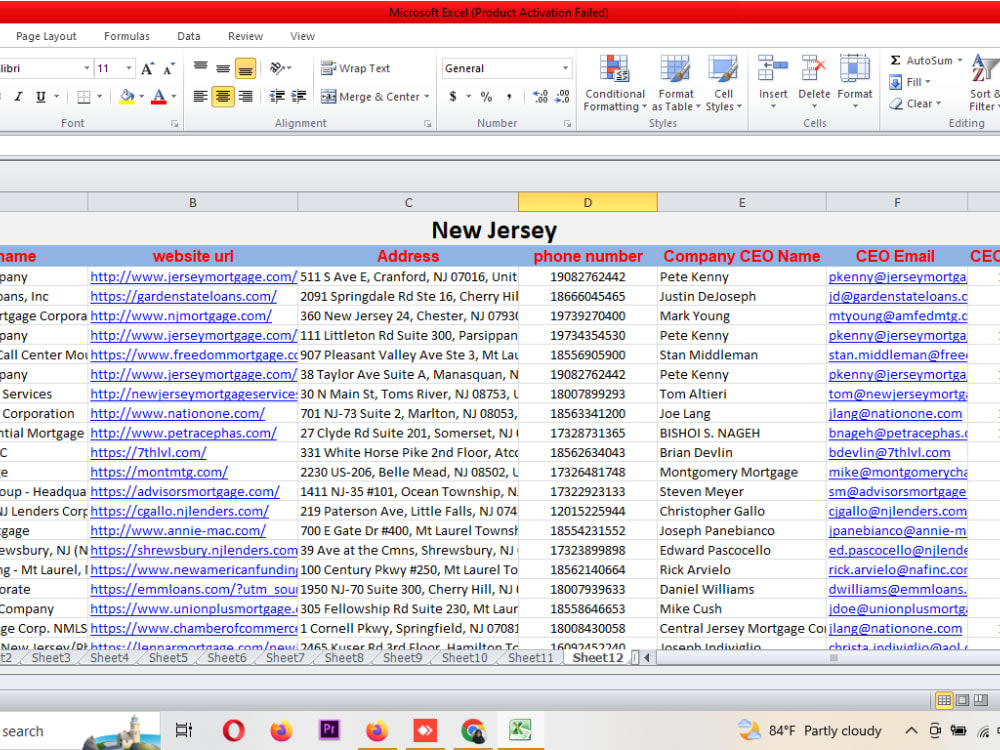The height and width of the screenshot is (750, 1000).
Task: Switch to Normal view in status bar
Action: click(x=944, y=700)
